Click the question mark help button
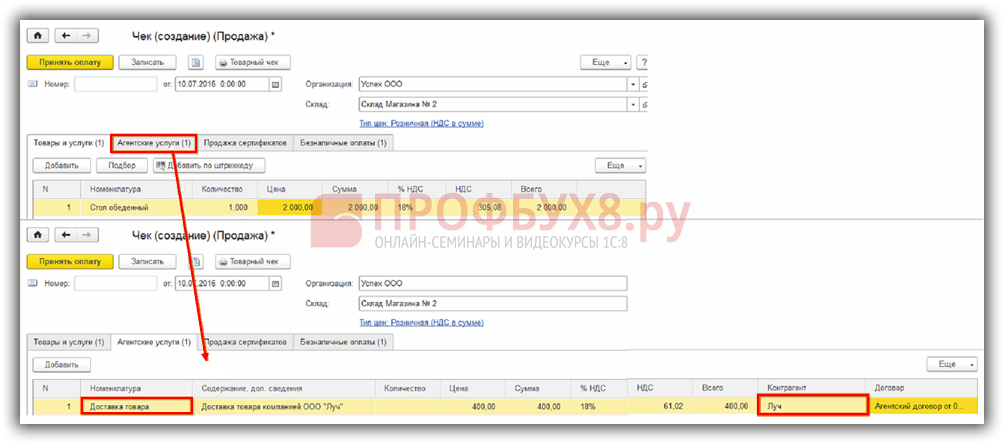The width and height of the screenshot is (1004, 444). 641,63
